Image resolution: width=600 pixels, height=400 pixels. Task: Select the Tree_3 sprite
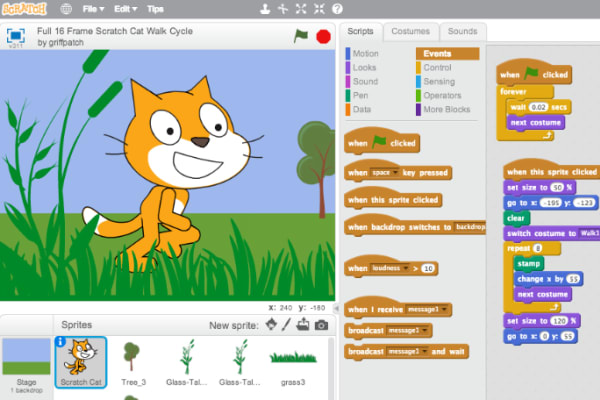tap(132, 362)
